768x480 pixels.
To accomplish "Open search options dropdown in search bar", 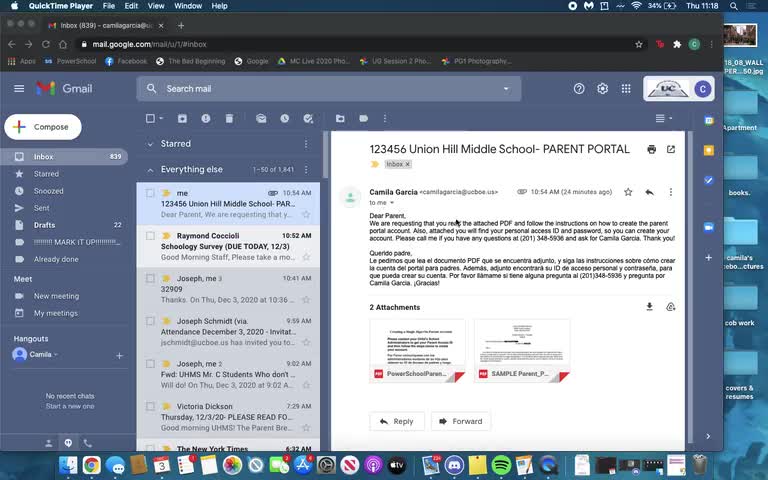I will point(506,89).
